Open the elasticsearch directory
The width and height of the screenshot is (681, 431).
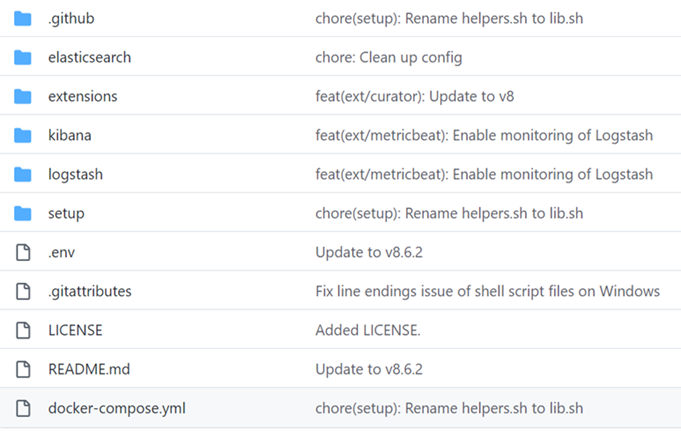(89, 58)
